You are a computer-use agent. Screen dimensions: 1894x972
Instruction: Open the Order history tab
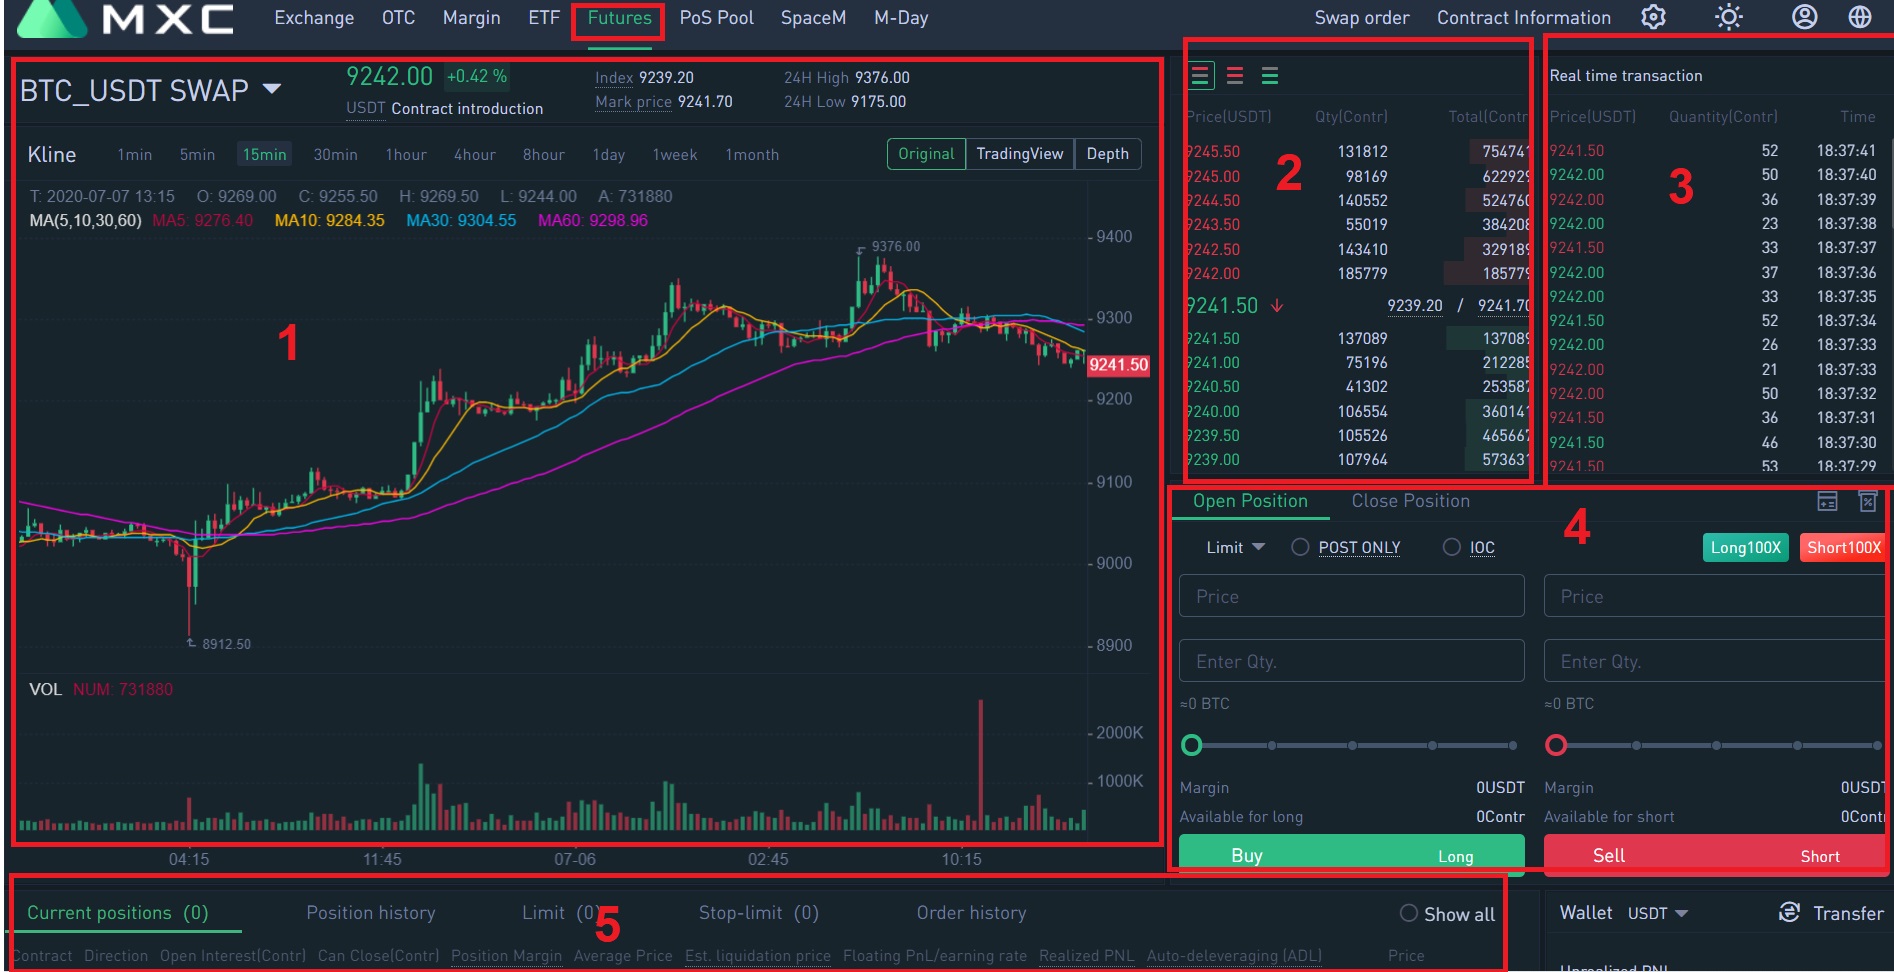[971, 913]
